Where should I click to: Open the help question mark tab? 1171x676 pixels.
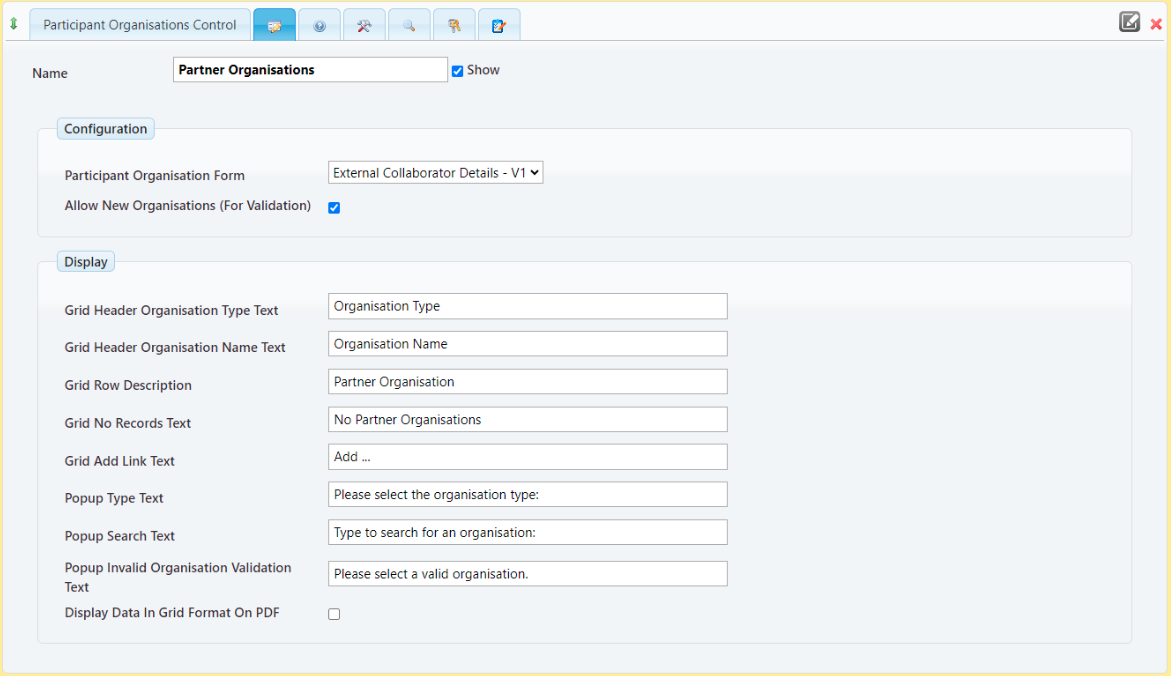[319, 26]
